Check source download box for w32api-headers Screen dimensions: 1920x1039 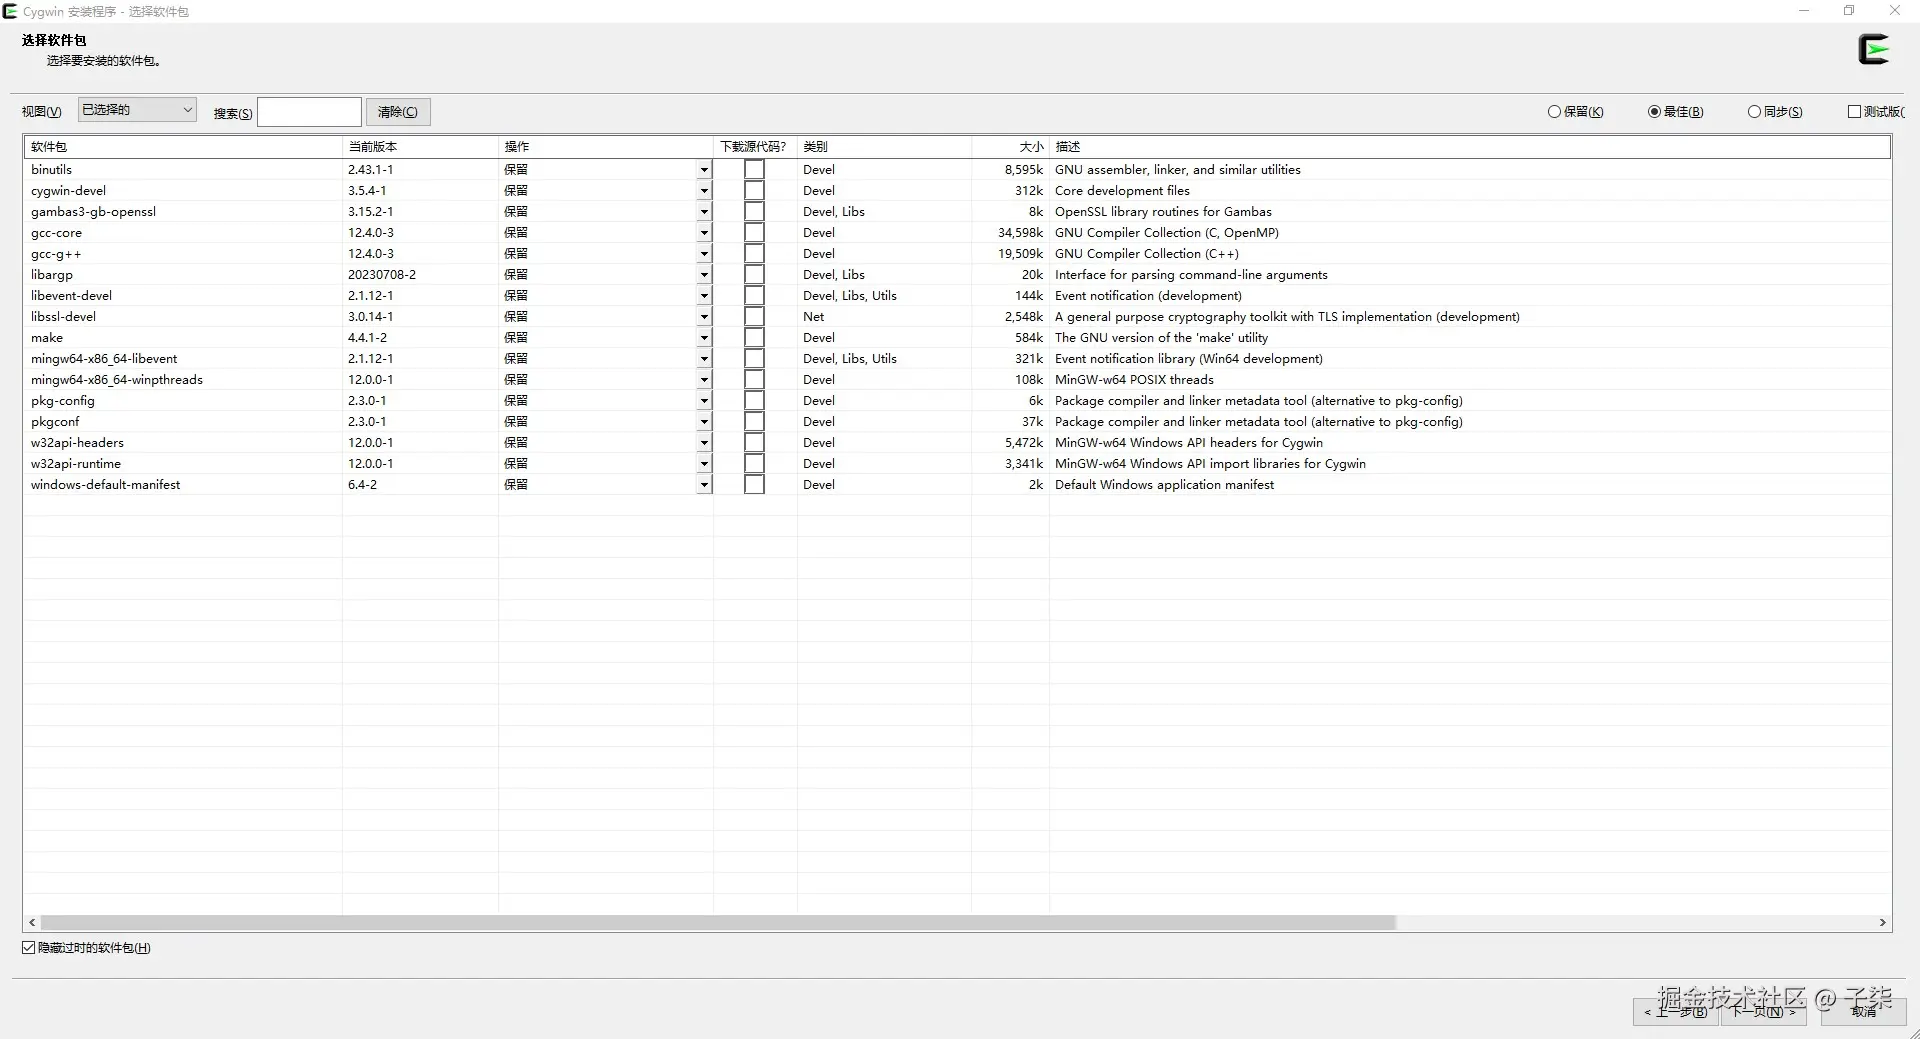(x=754, y=443)
